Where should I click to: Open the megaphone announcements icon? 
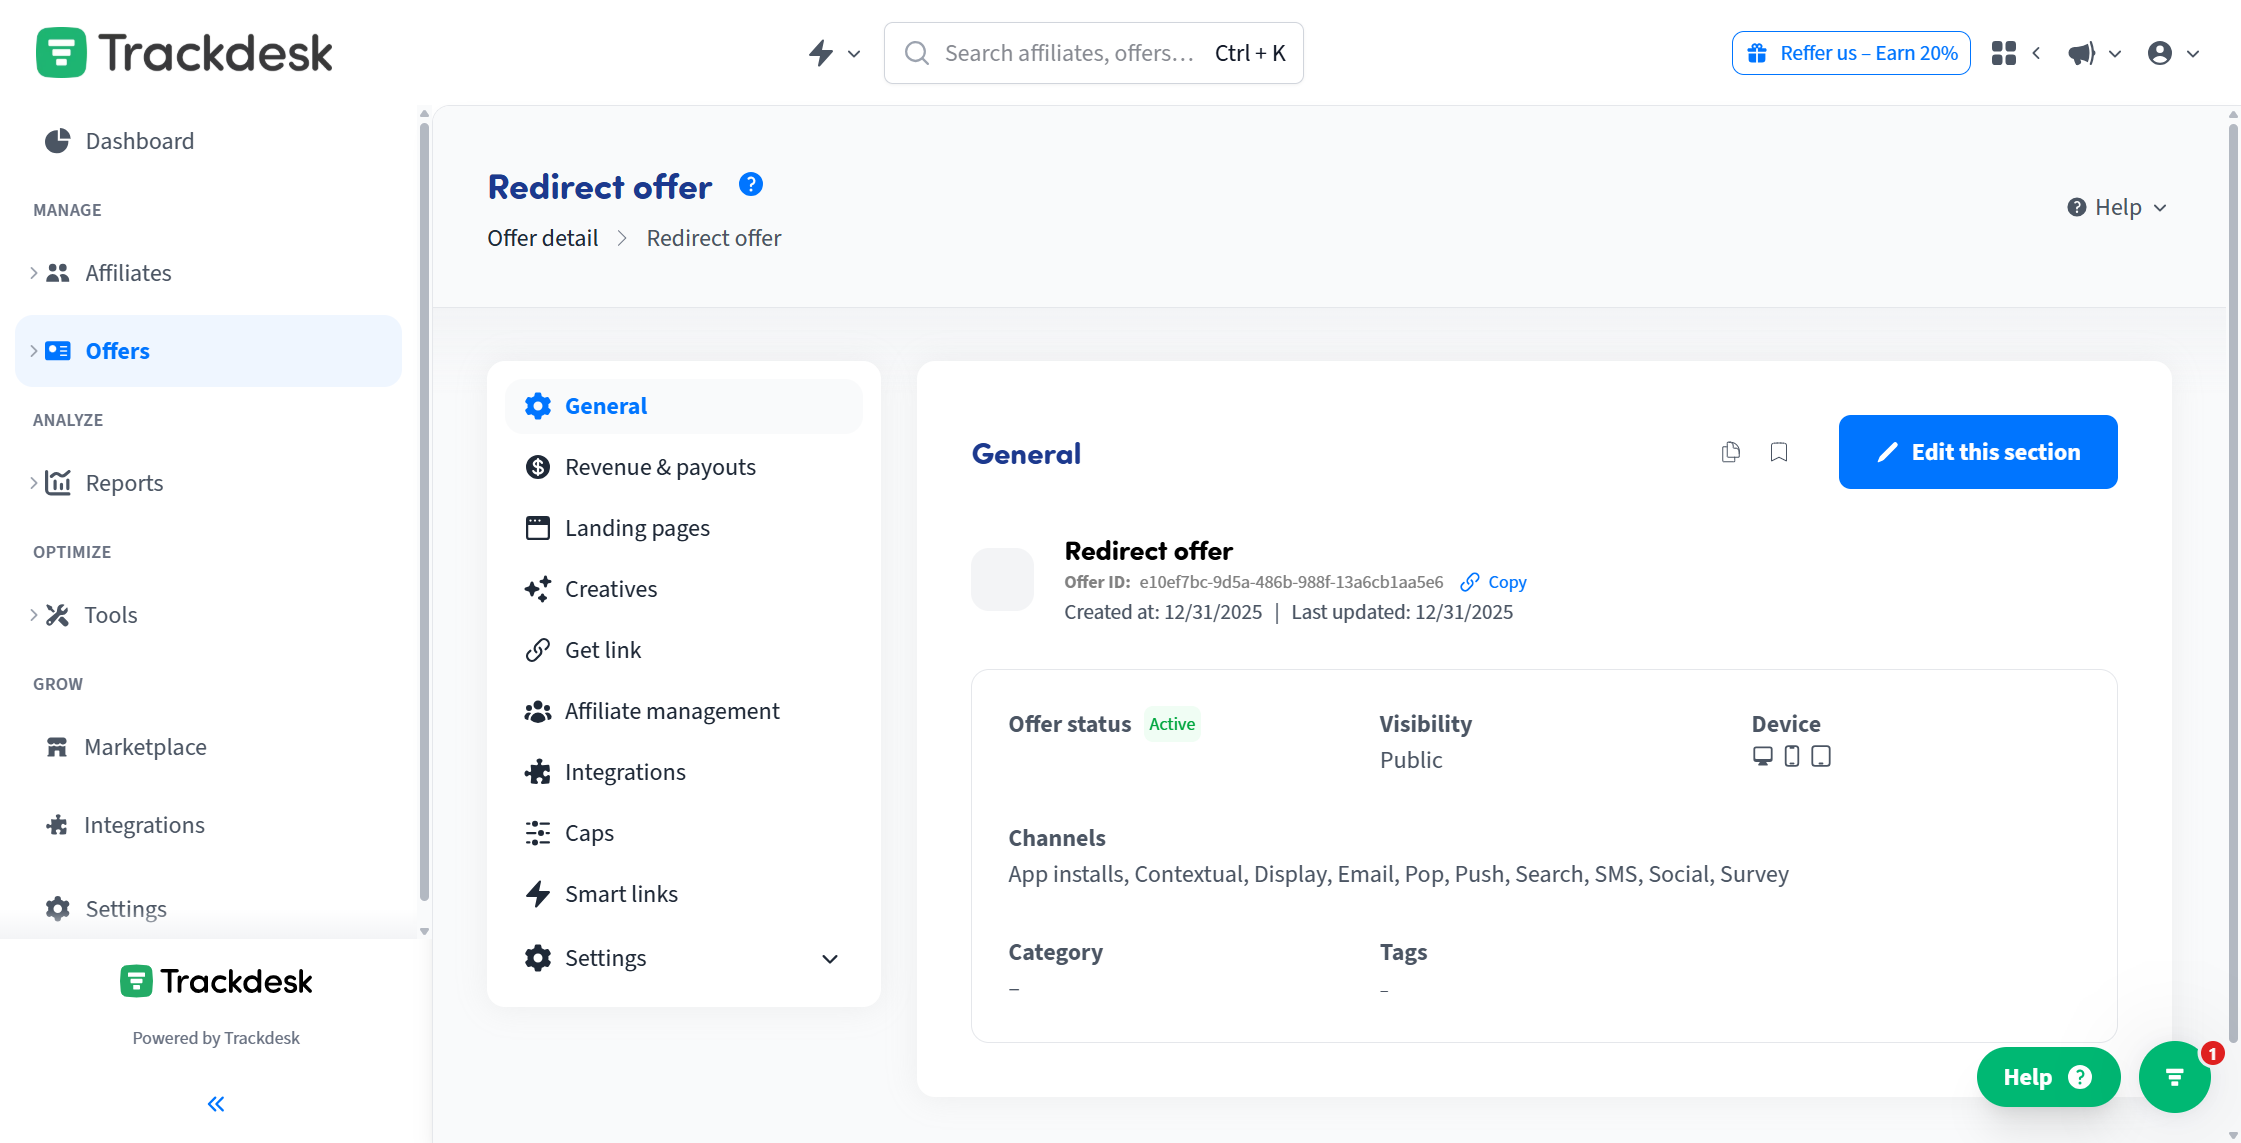2080,53
